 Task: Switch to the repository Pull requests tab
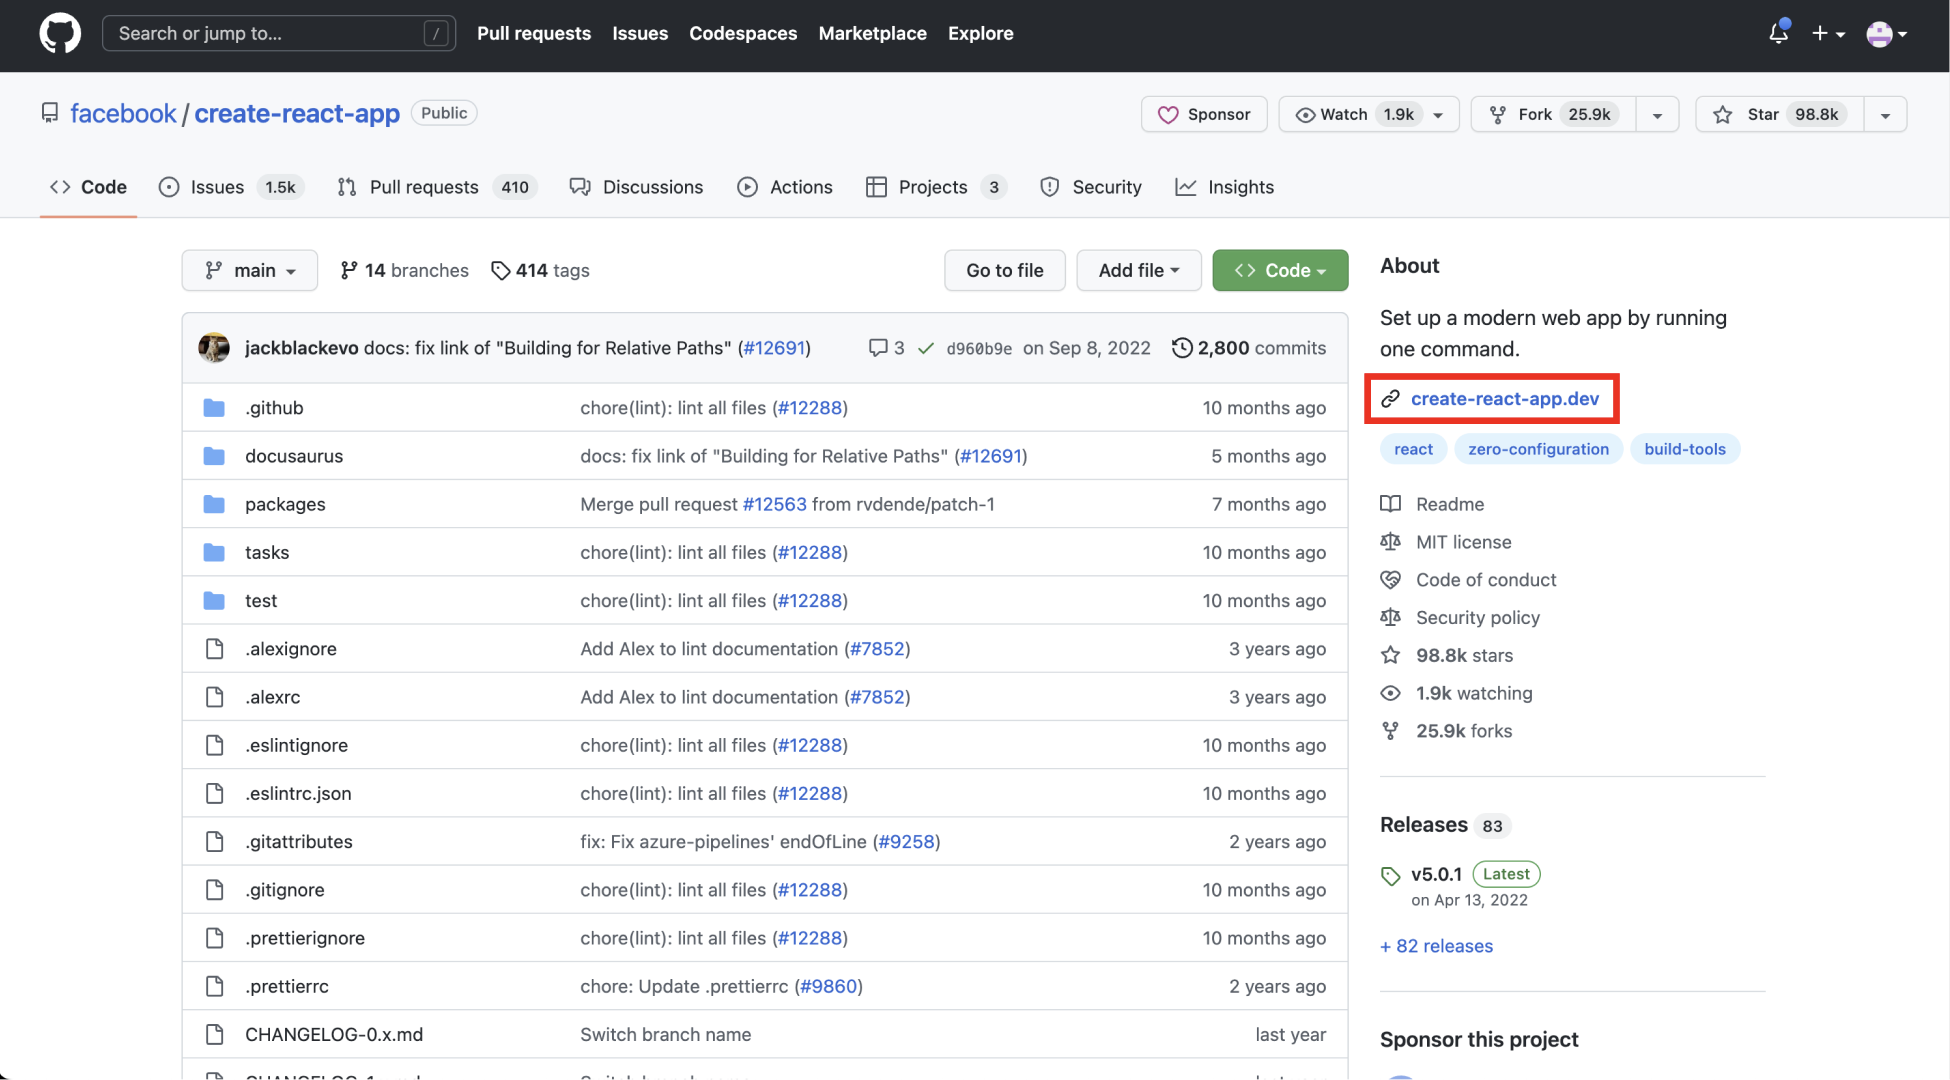pos(438,187)
